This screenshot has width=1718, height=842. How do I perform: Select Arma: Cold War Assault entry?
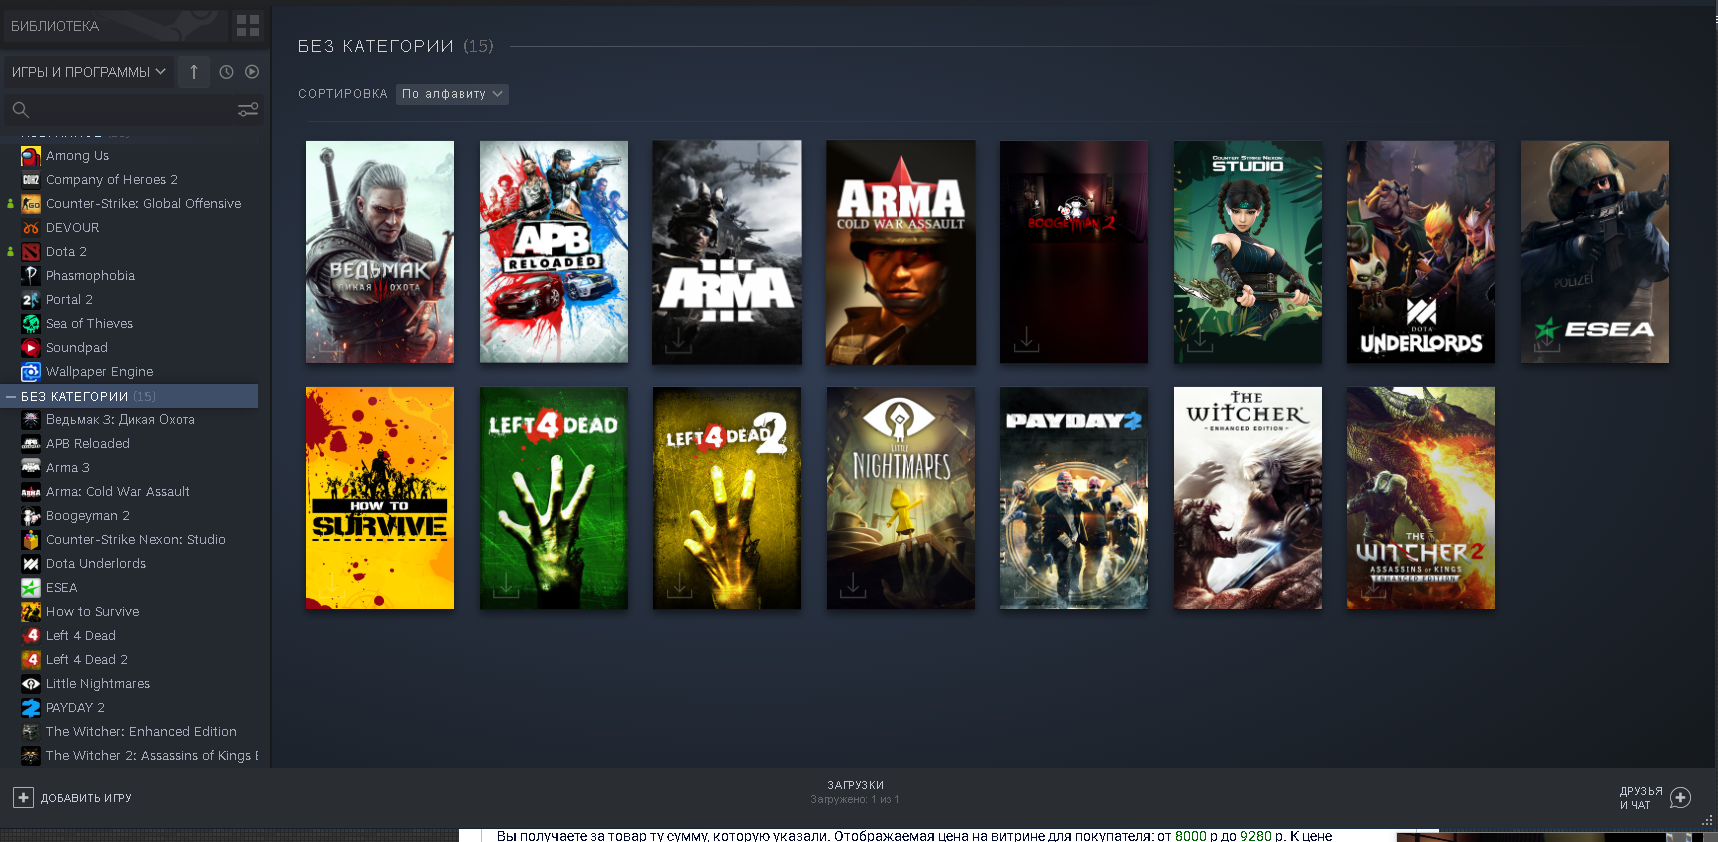(x=117, y=492)
